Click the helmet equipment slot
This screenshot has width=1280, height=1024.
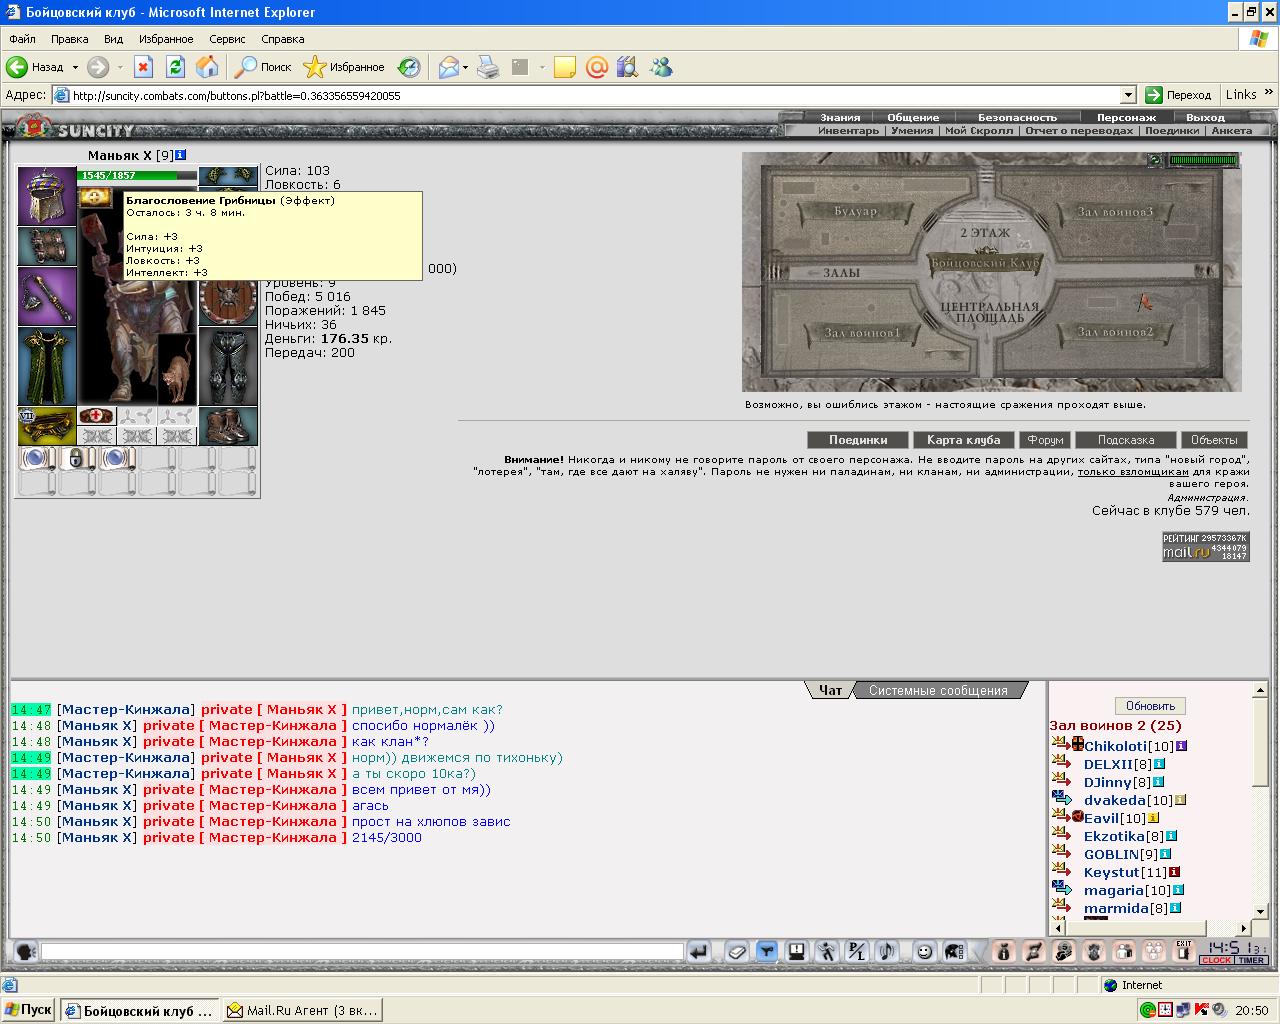pyautogui.click(x=47, y=196)
